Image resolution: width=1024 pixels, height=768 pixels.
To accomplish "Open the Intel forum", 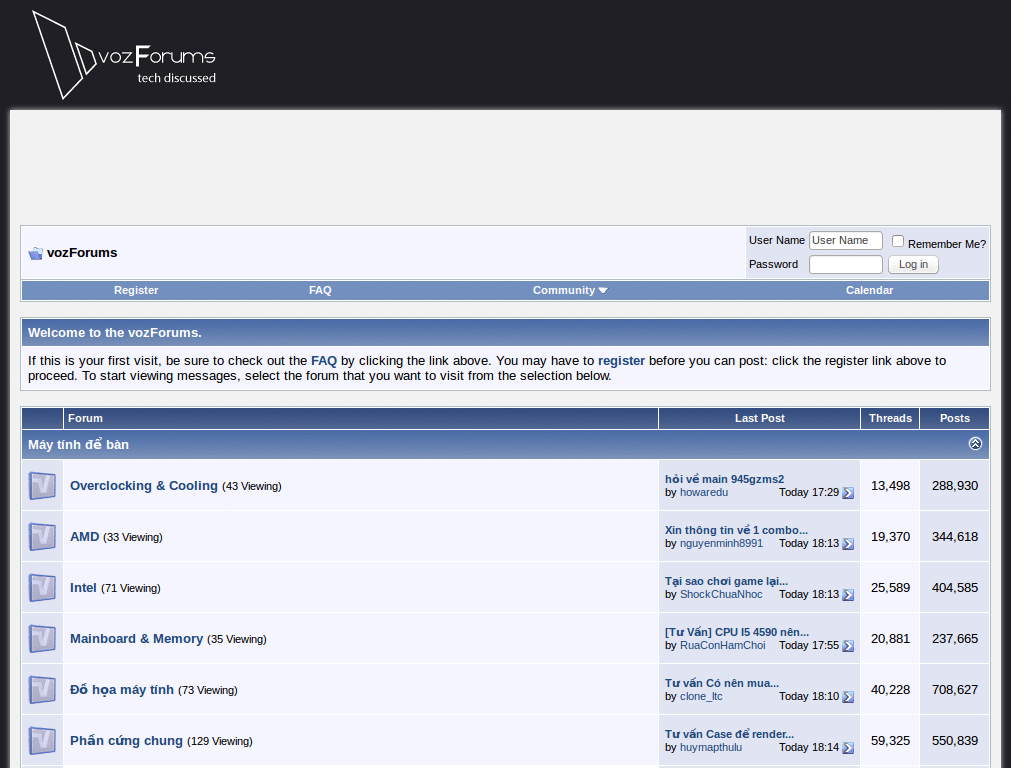I will point(83,588).
